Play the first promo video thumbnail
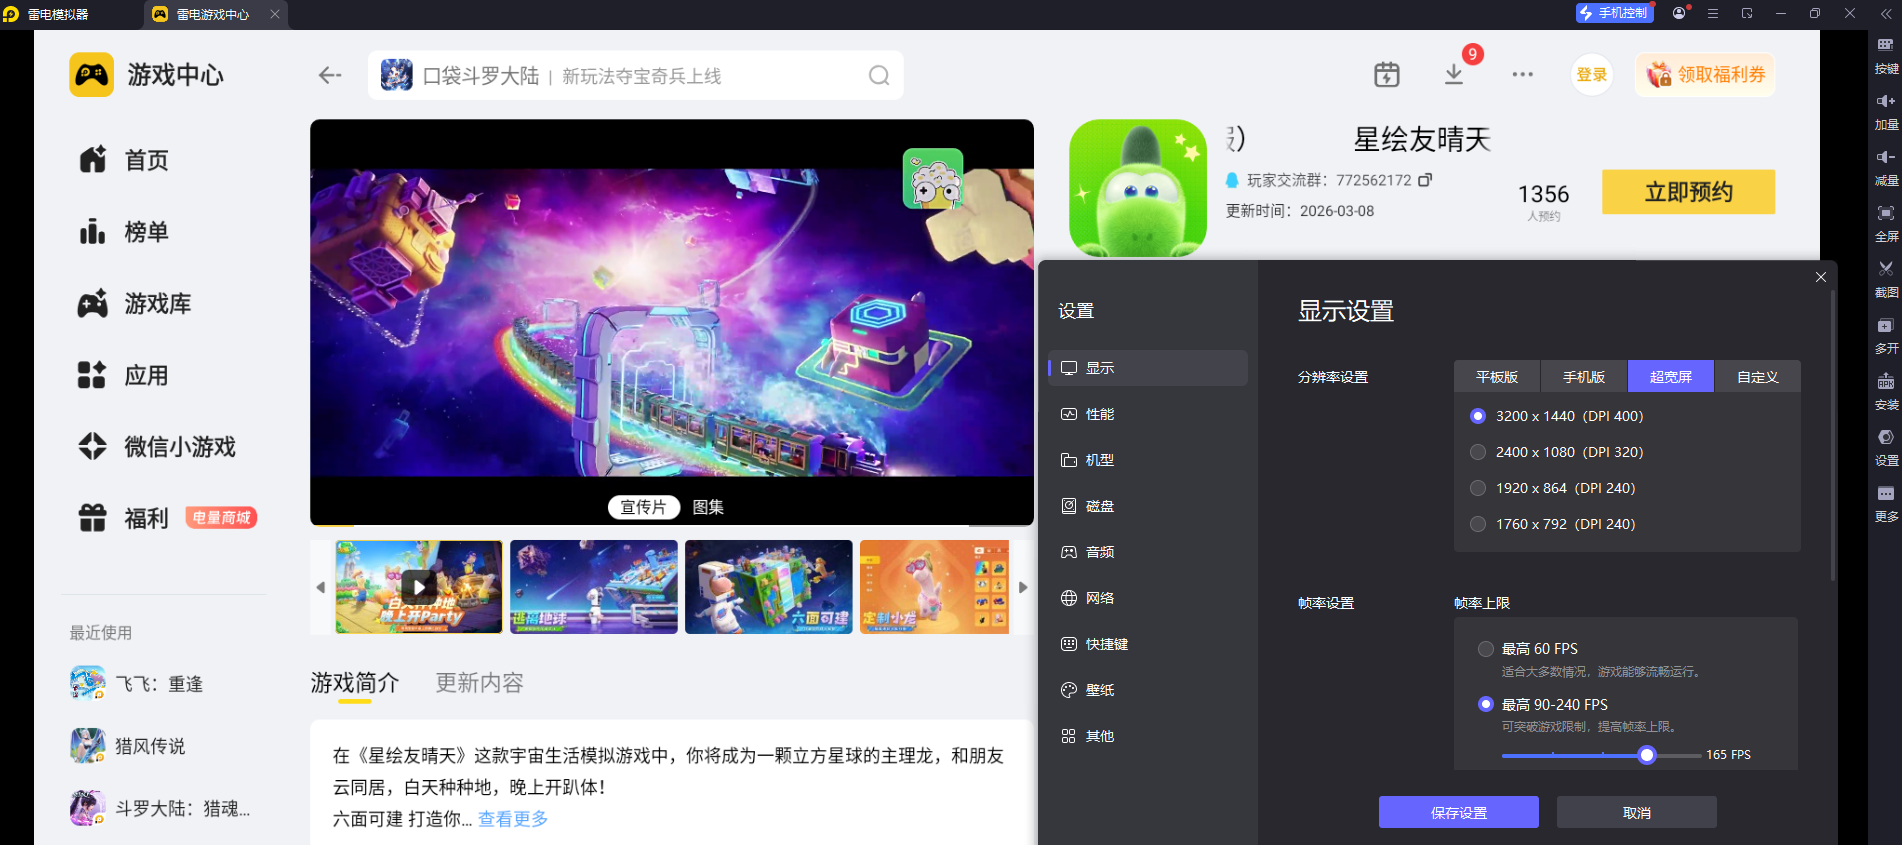Screen dimensions: 1902x845 pyautogui.click(x=419, y=587)
